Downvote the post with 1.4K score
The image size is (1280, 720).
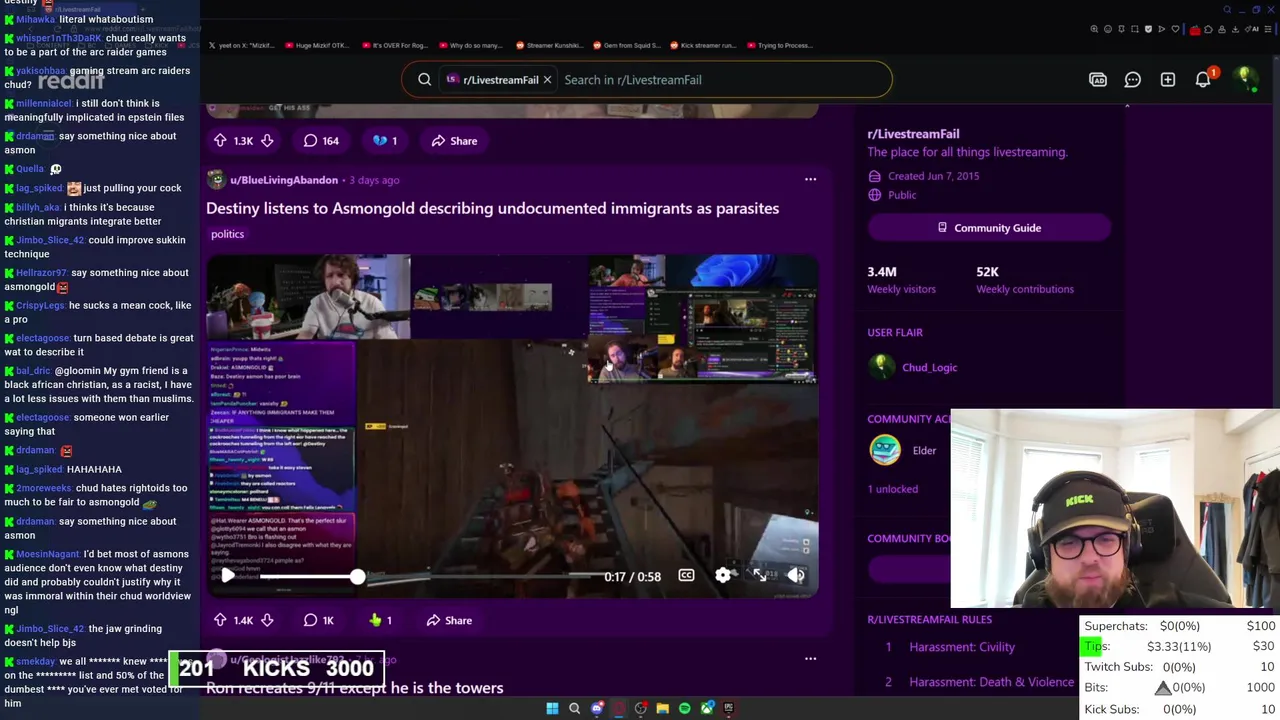point(267,620)
